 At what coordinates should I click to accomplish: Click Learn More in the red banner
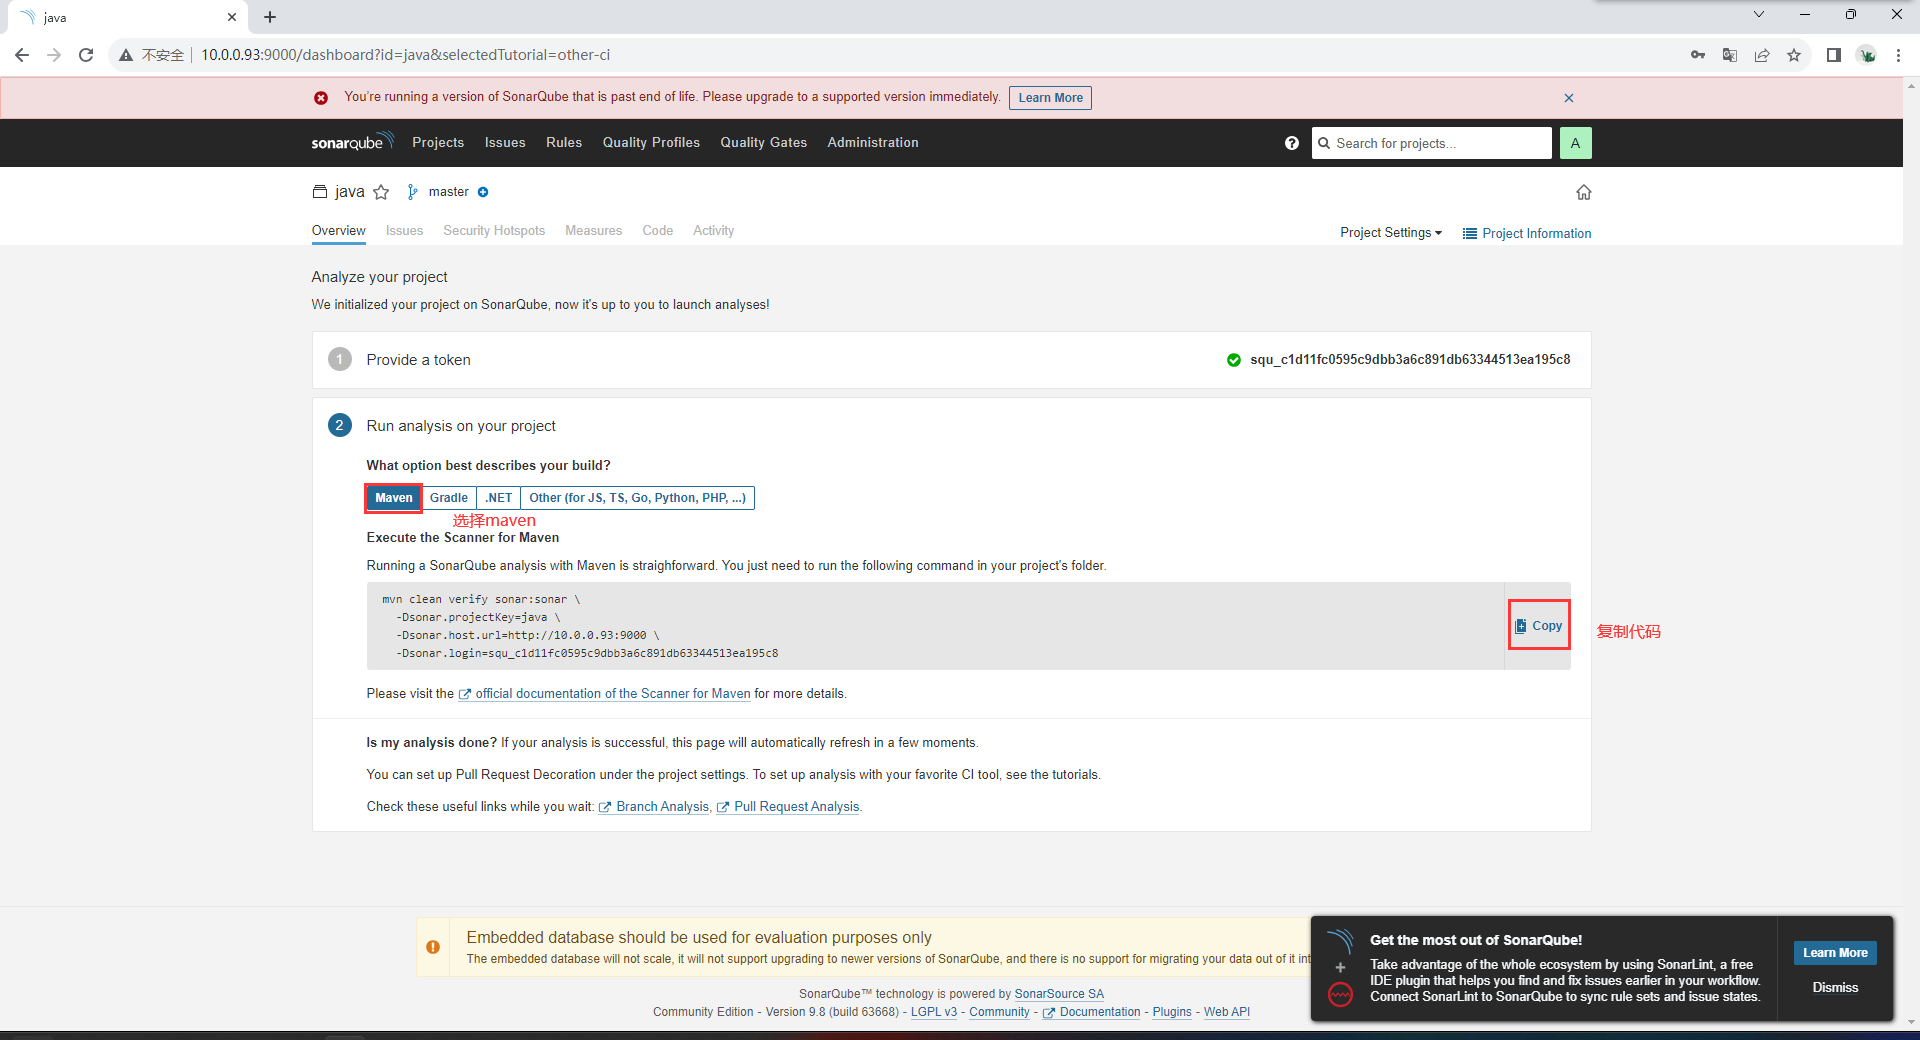1050,97
